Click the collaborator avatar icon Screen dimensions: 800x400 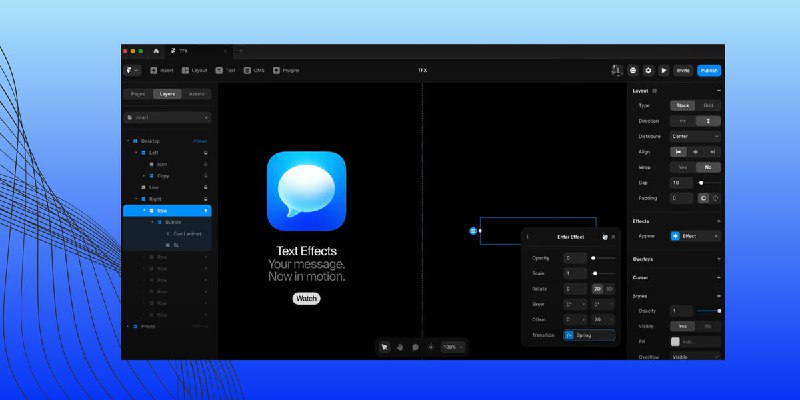point(617,70)
